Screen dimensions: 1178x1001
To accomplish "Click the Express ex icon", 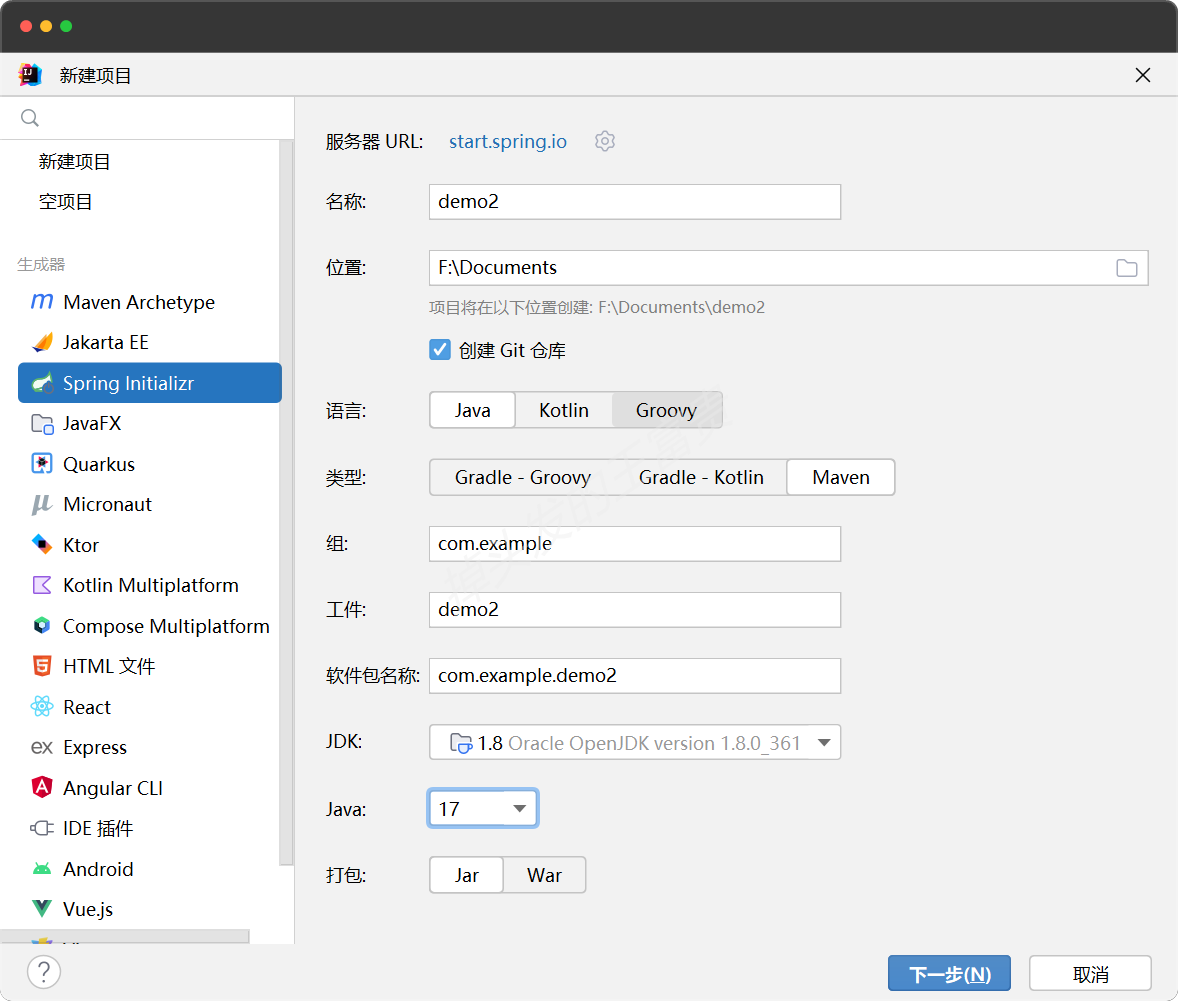I will (42, 747).
